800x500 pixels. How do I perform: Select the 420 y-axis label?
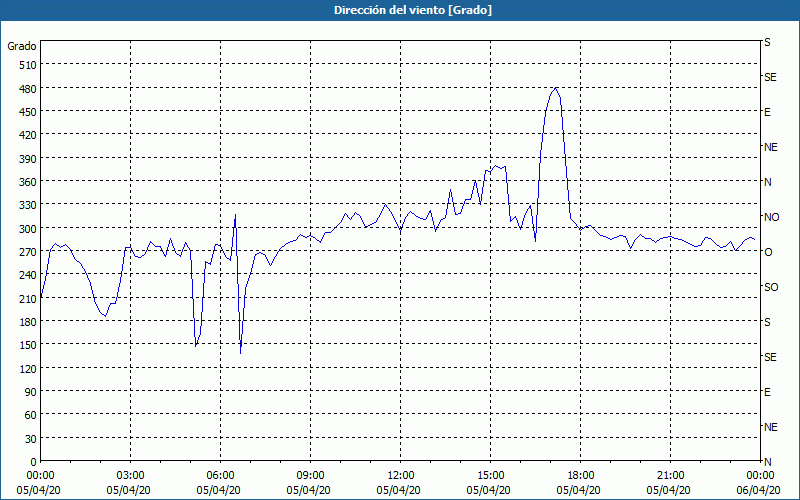(28, 135)
